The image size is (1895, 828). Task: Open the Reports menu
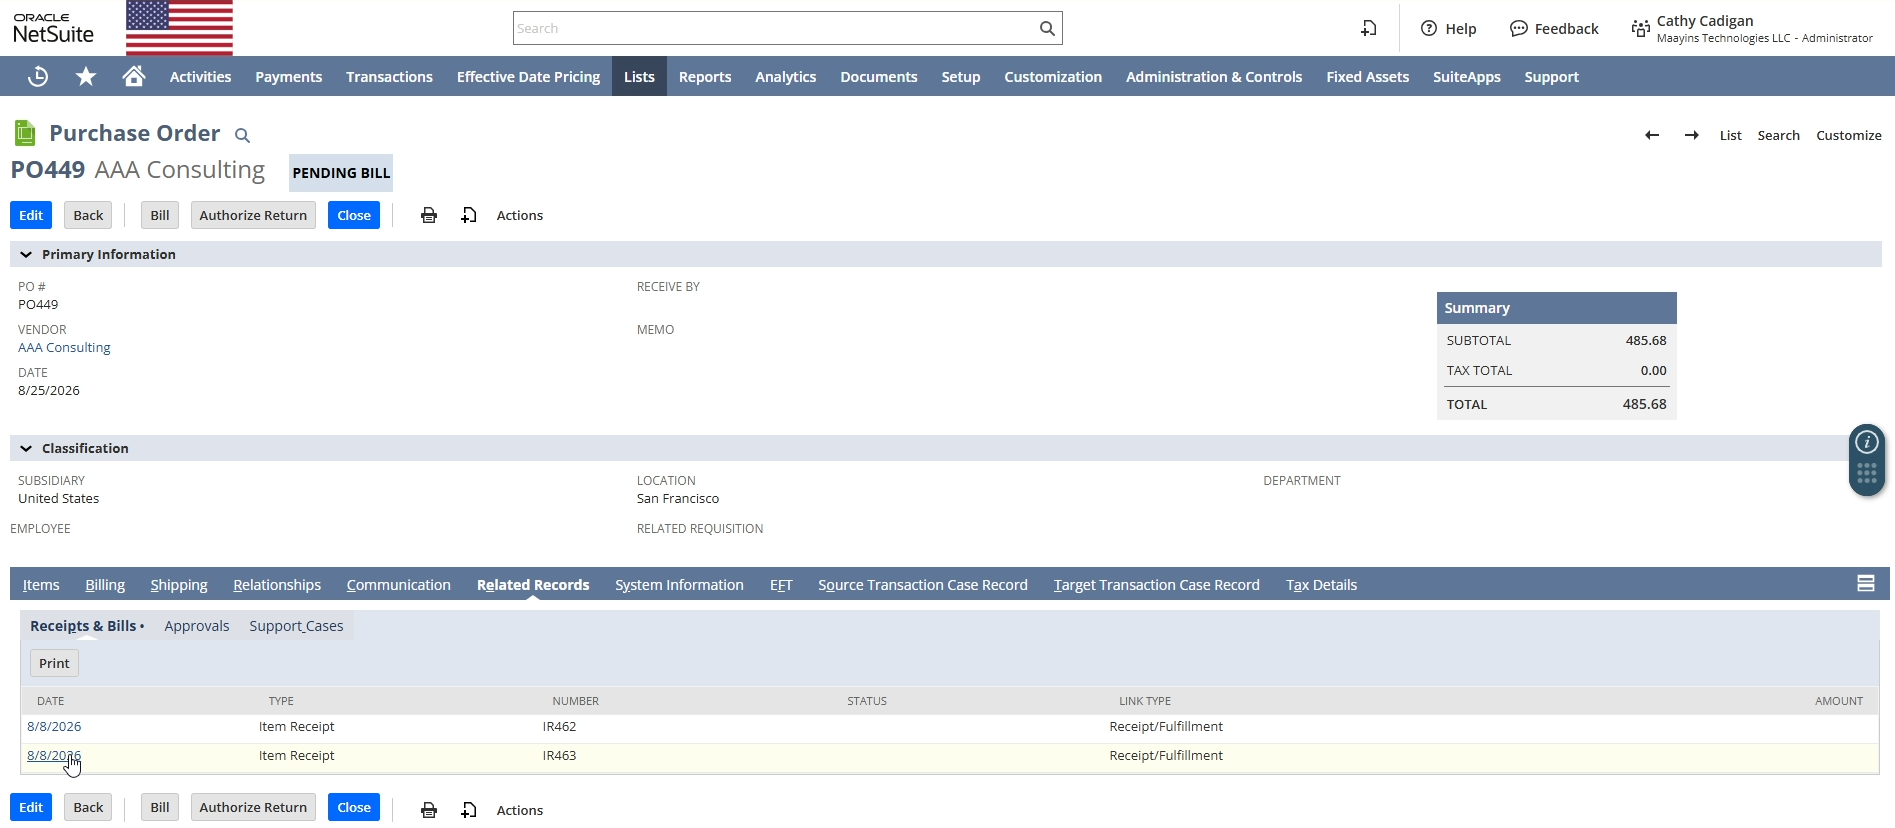coord(705,76)
